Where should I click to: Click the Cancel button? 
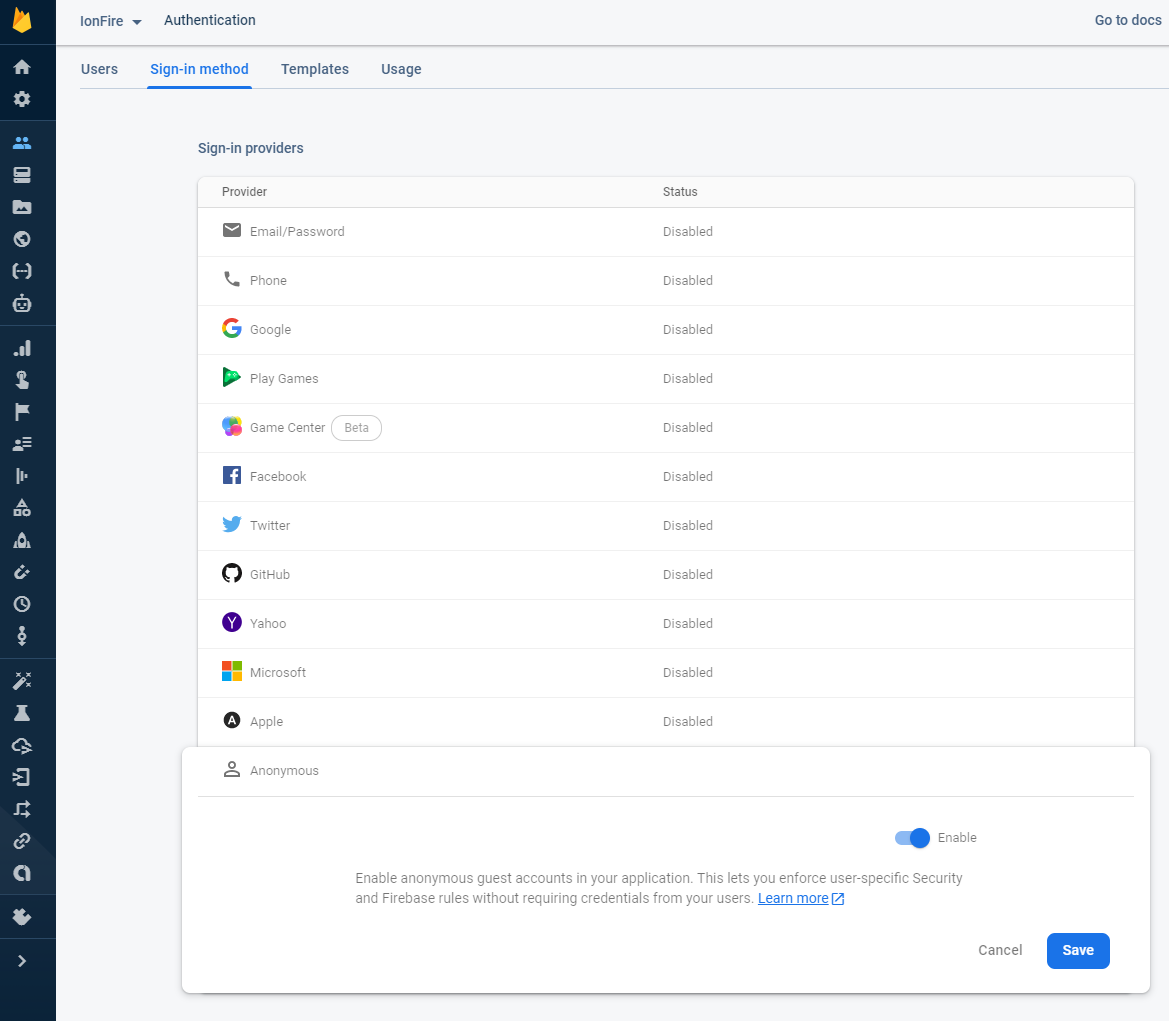[1000, 951]
